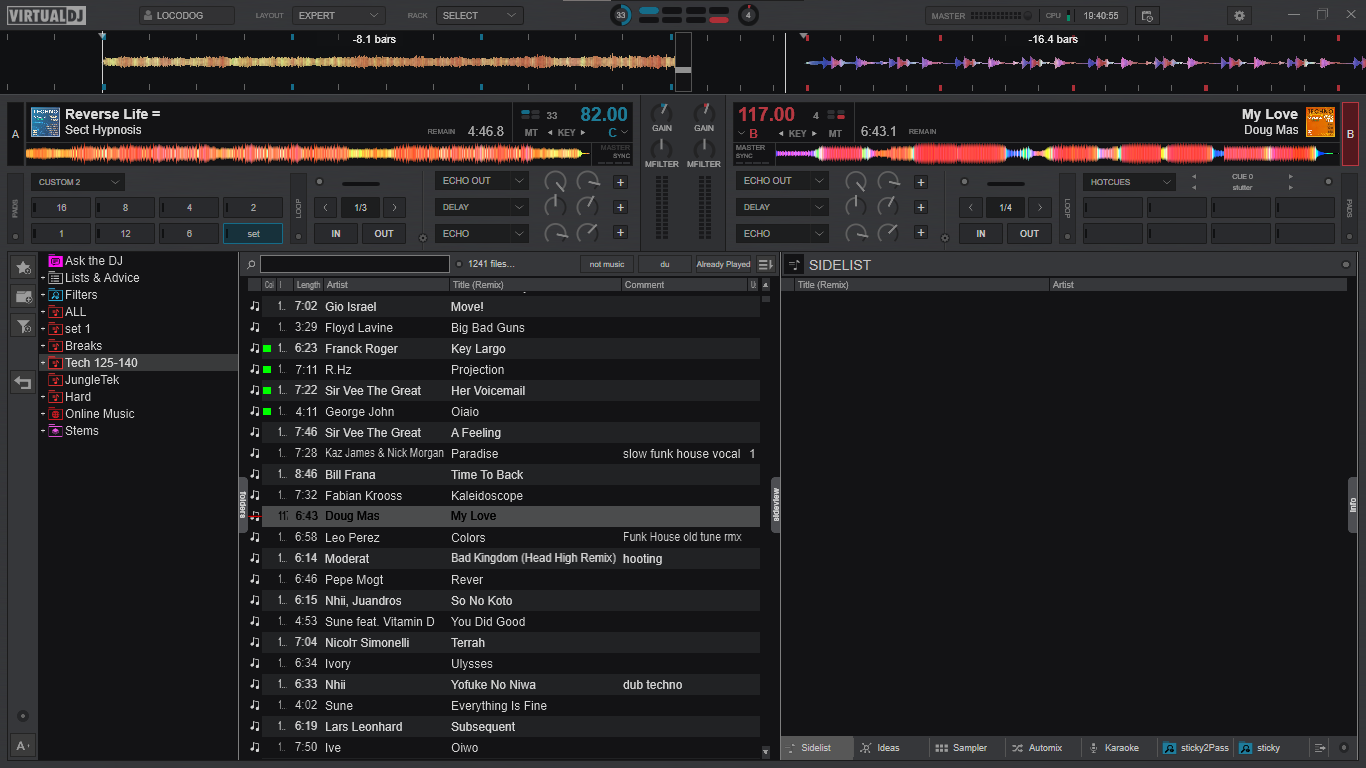Viewport: 1366px width, 768px height.
Task: Switch to the sticky2Pass tab
Action: [x=1196, y=748]
